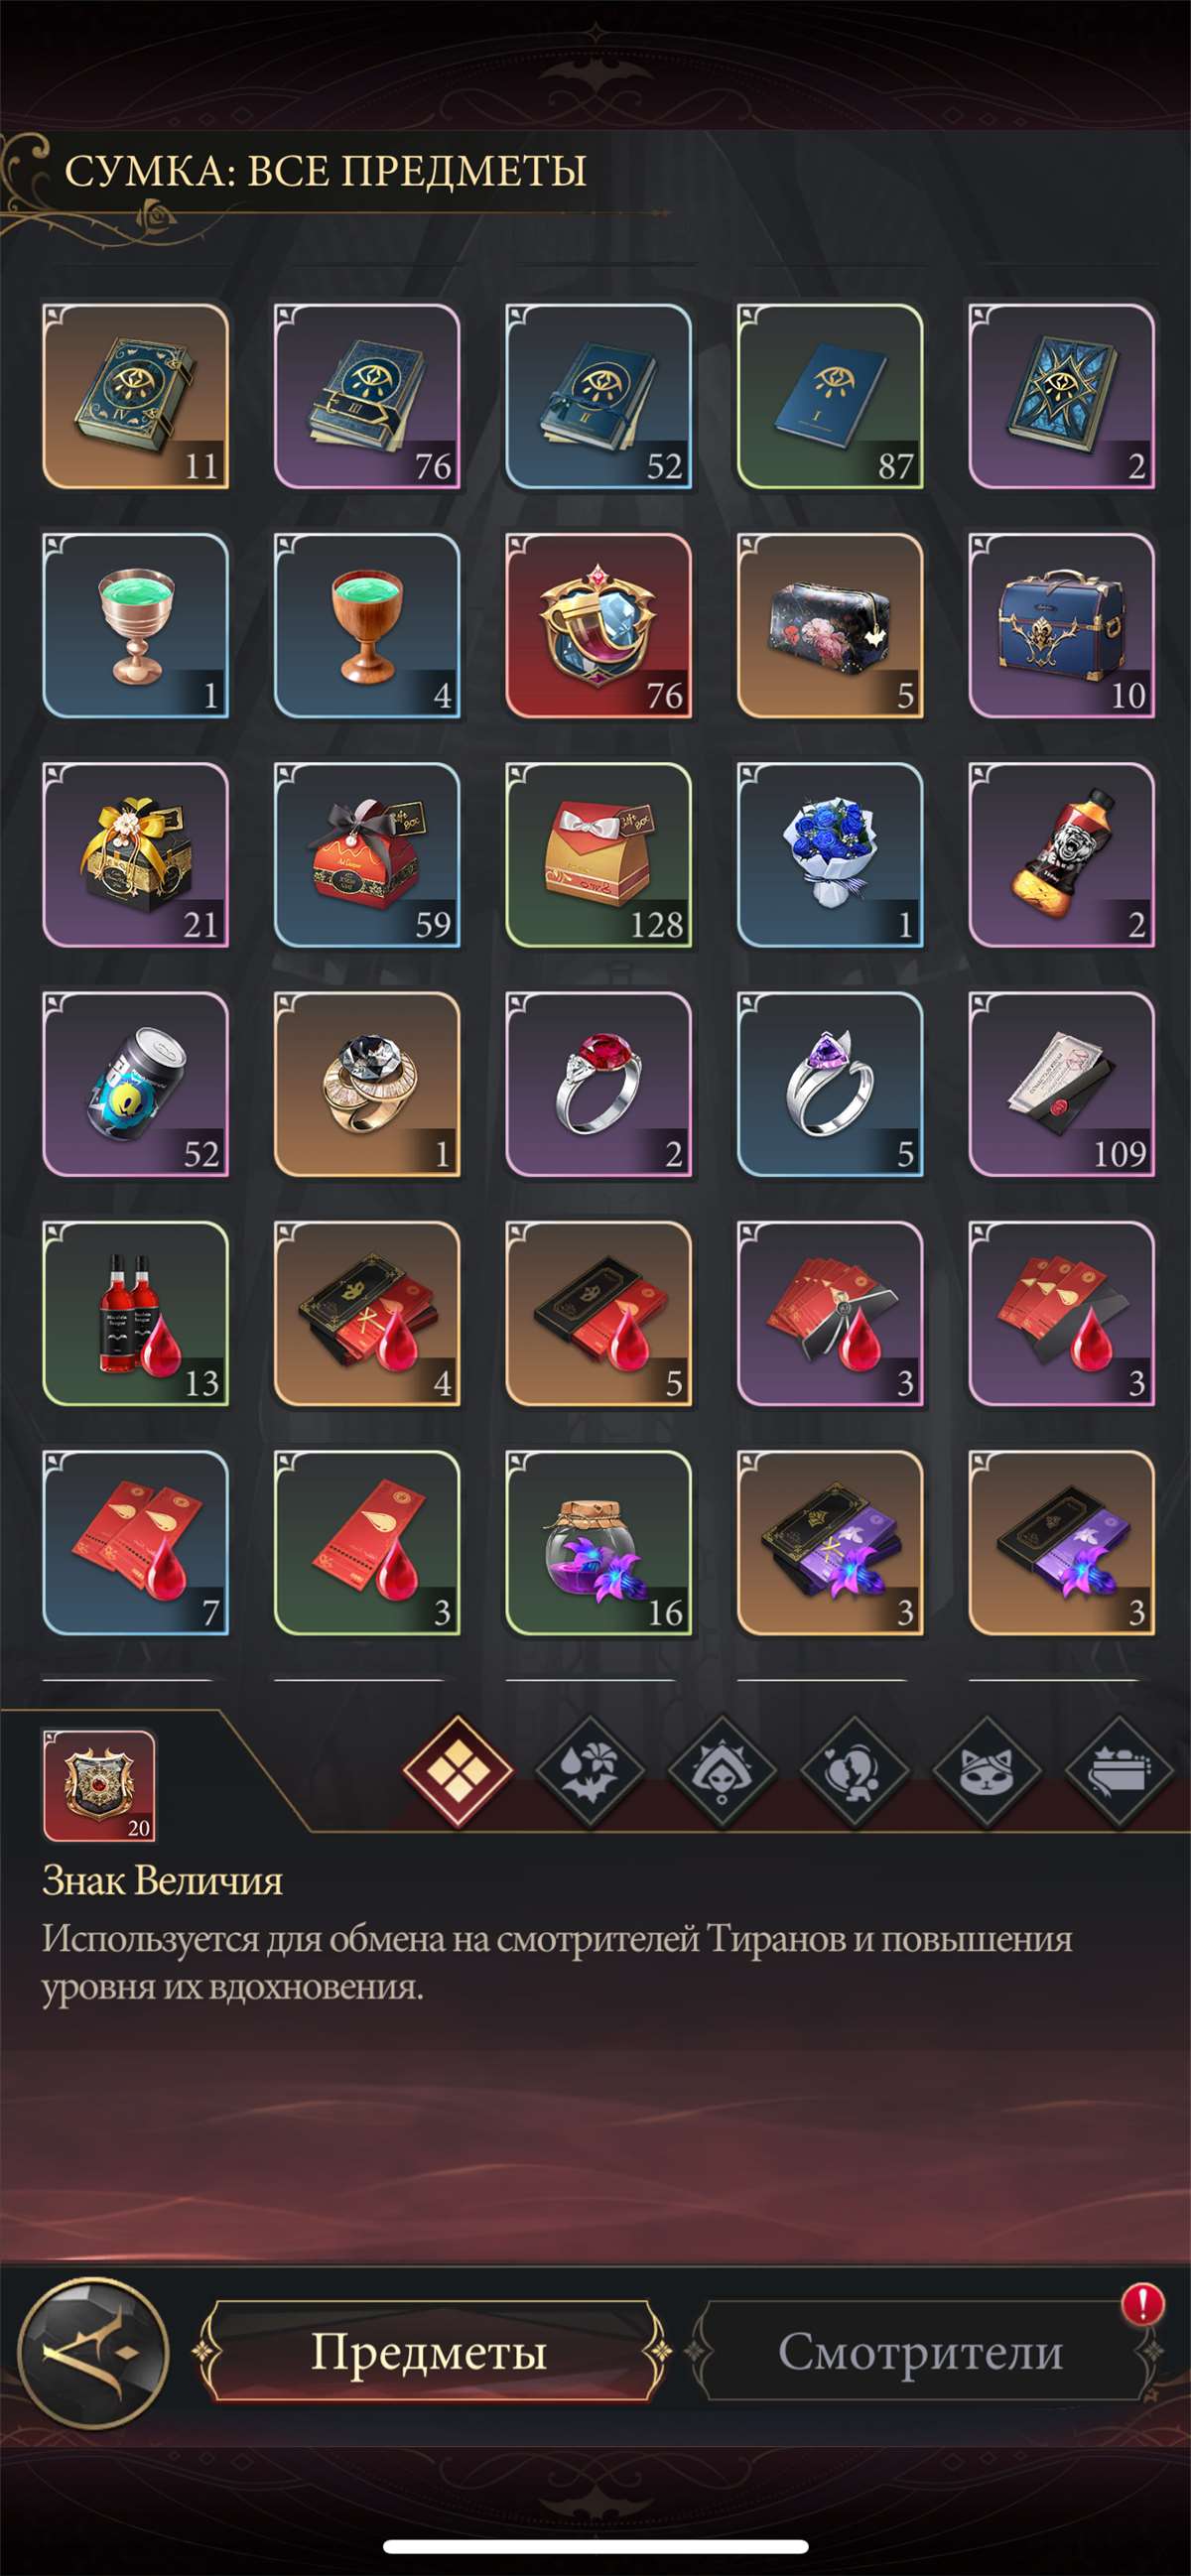Screen dimensions: 1191x2576
Task: Switch to the Предметы tab
Action: tap(430, 2351)
